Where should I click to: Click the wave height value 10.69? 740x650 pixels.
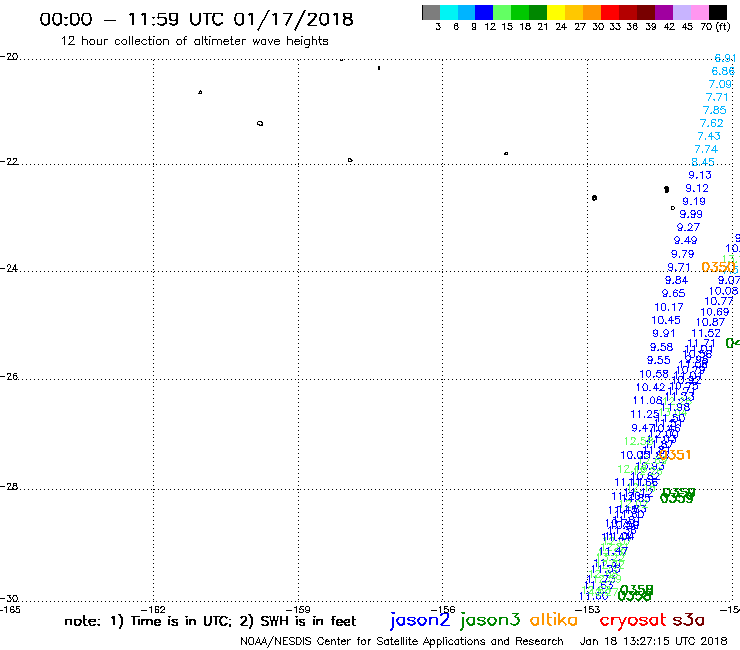tap(715, 312)
